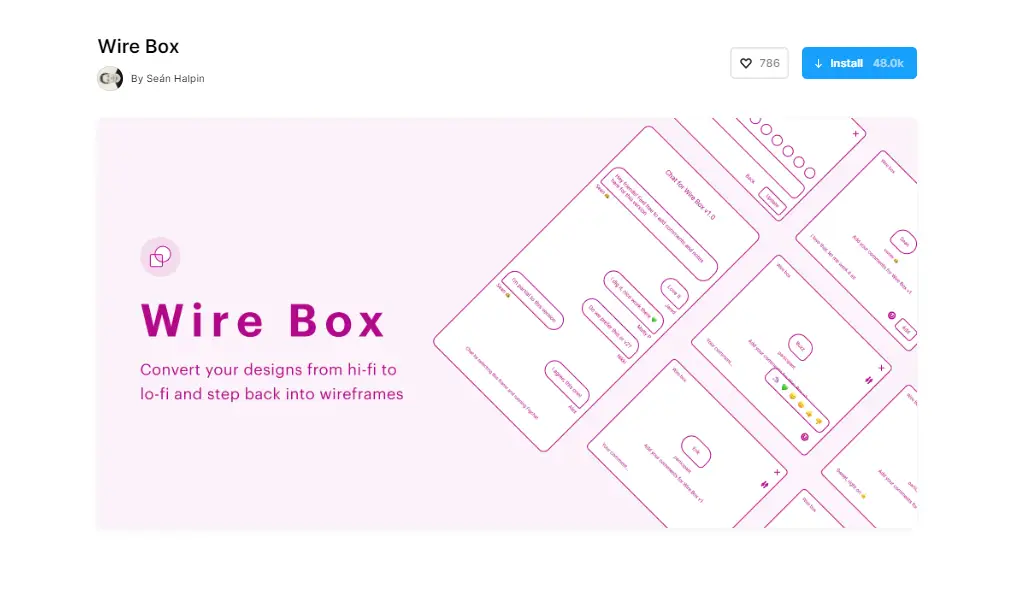Click the 48.0k install count
The width and height of the screenshot is (1014, 605).
tap(888, 63)
